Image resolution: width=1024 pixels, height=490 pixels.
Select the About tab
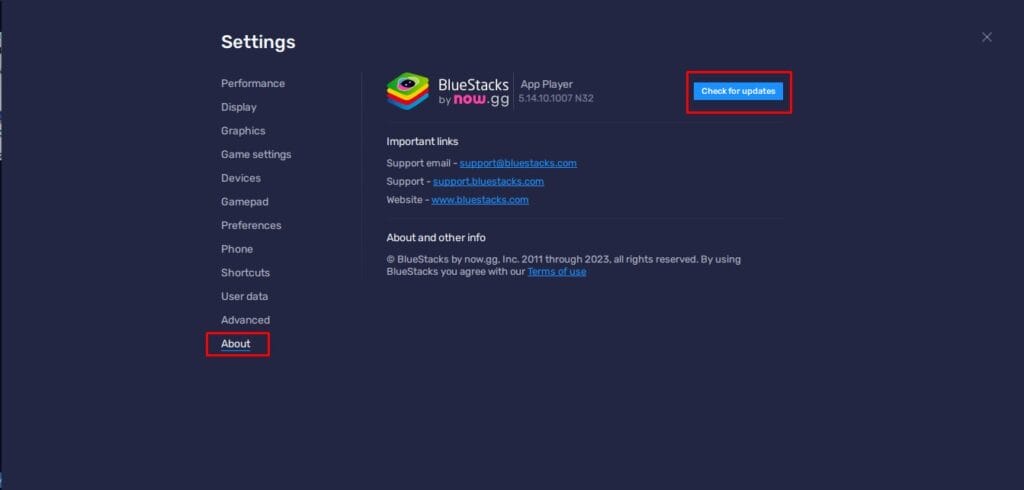click(x=236, y=344)
